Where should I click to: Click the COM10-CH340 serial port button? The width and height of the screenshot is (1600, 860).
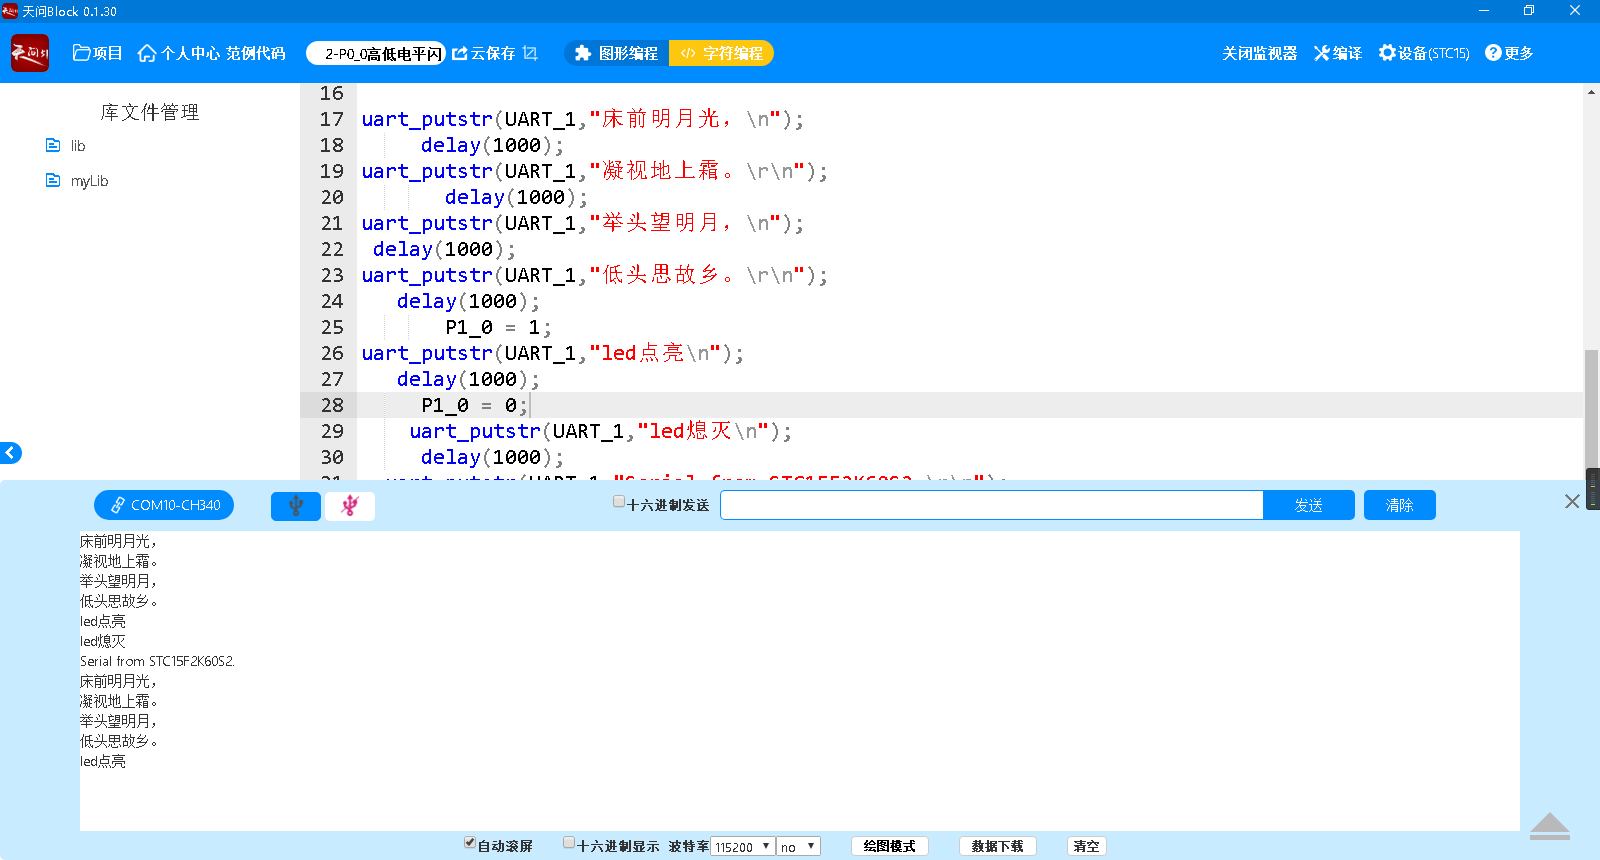pos(164,505)
